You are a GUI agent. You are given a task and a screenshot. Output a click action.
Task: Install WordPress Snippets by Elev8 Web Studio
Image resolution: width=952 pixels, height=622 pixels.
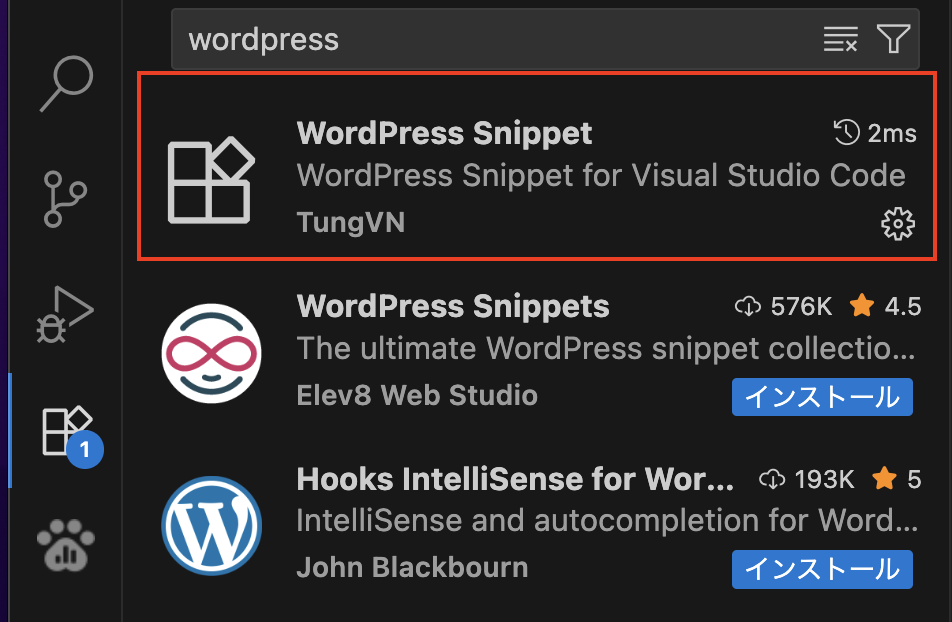(822, 397)
